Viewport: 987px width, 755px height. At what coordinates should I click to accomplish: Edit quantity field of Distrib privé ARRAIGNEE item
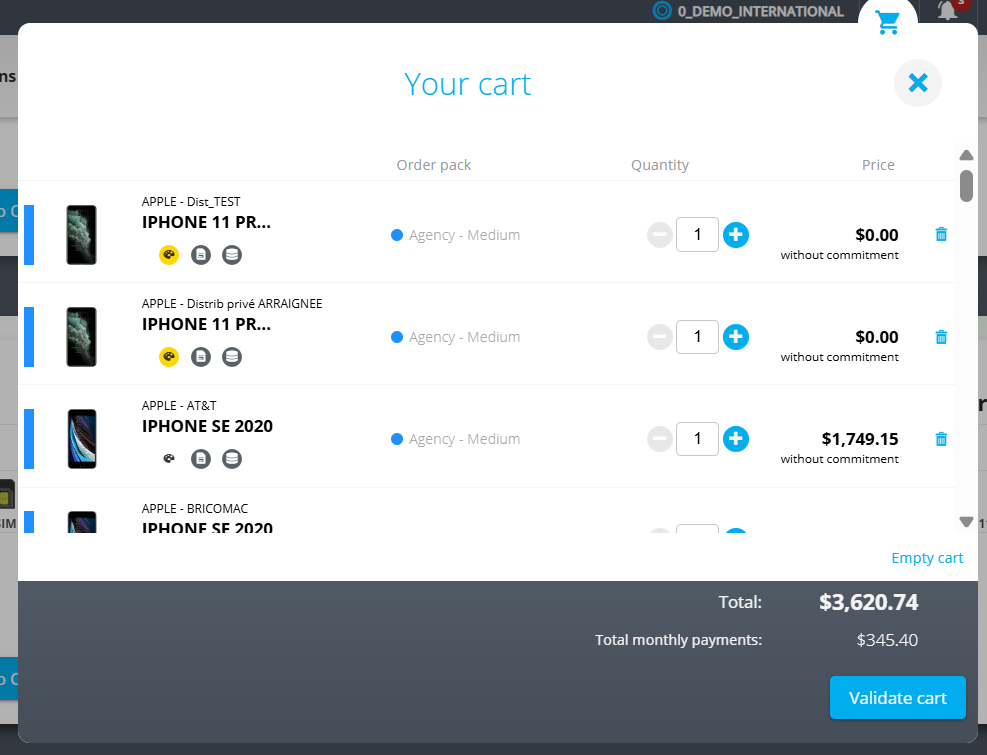pyautogui.click(x=697, y=337)
